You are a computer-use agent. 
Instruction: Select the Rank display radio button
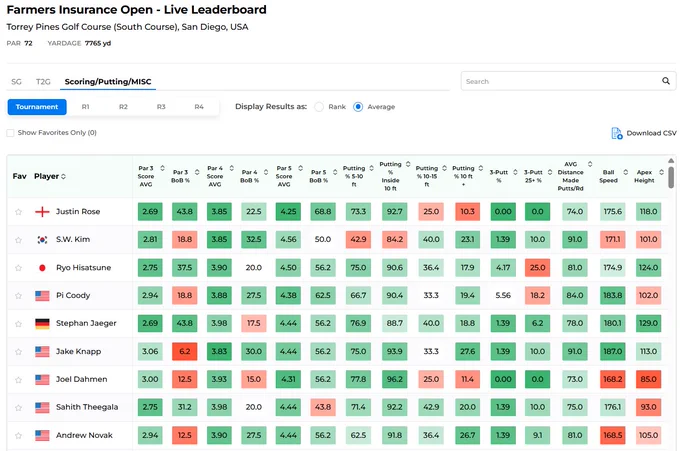[x=319, y=107]
